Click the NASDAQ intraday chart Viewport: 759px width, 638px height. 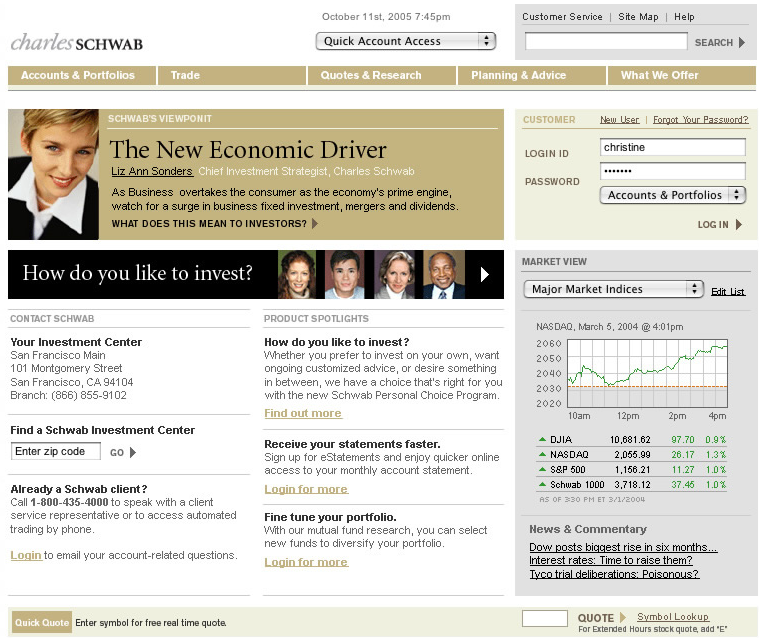click(x=647, y=373)
